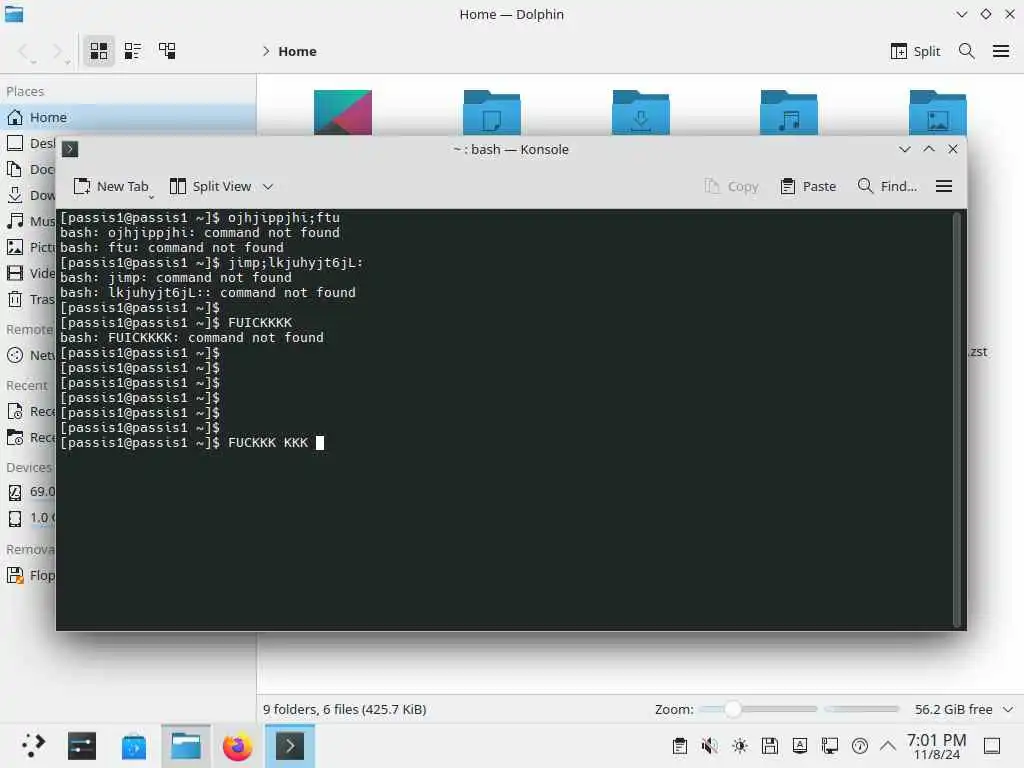
Task: Go forward in Dolphin navigation
Action: tap(59, 51)
